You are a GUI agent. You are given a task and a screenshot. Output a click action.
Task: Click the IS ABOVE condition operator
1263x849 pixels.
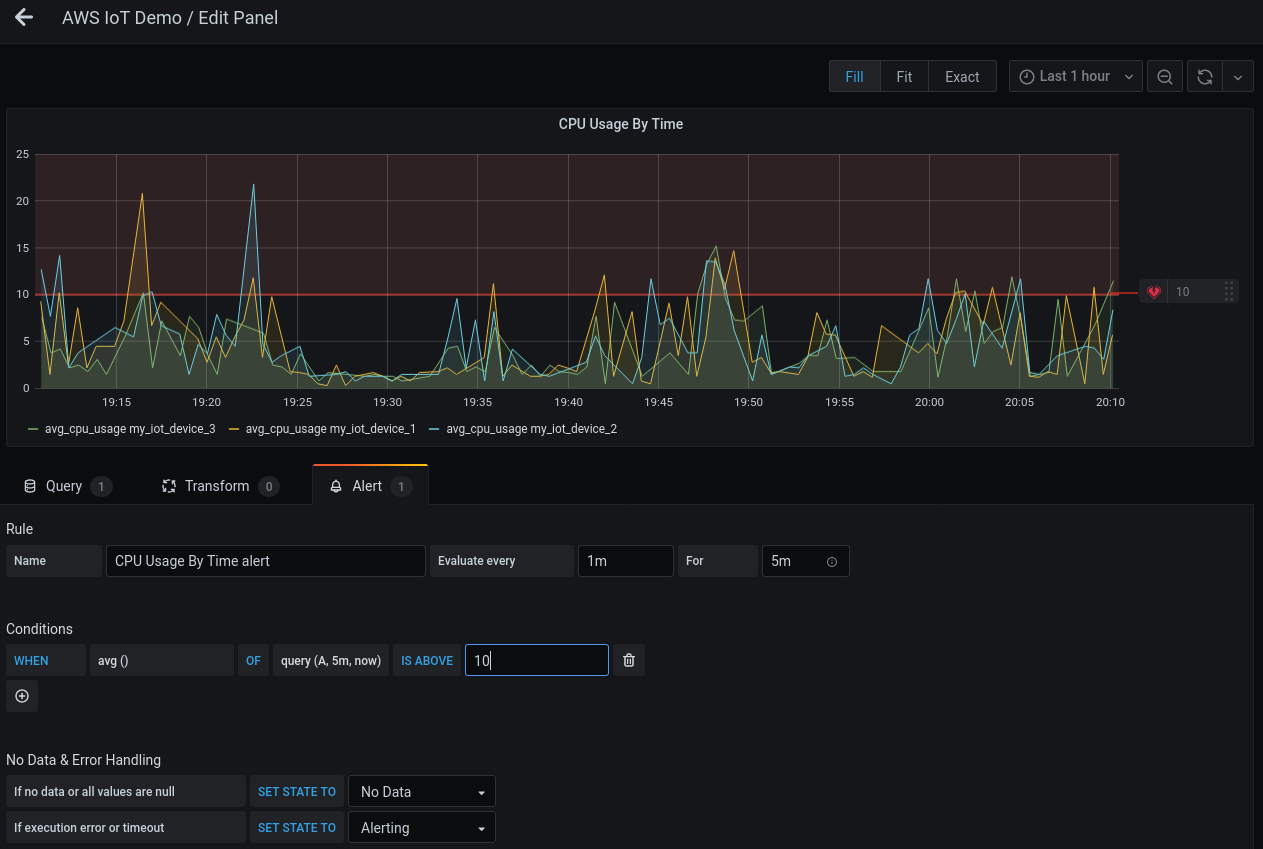[x=427, y=660]
